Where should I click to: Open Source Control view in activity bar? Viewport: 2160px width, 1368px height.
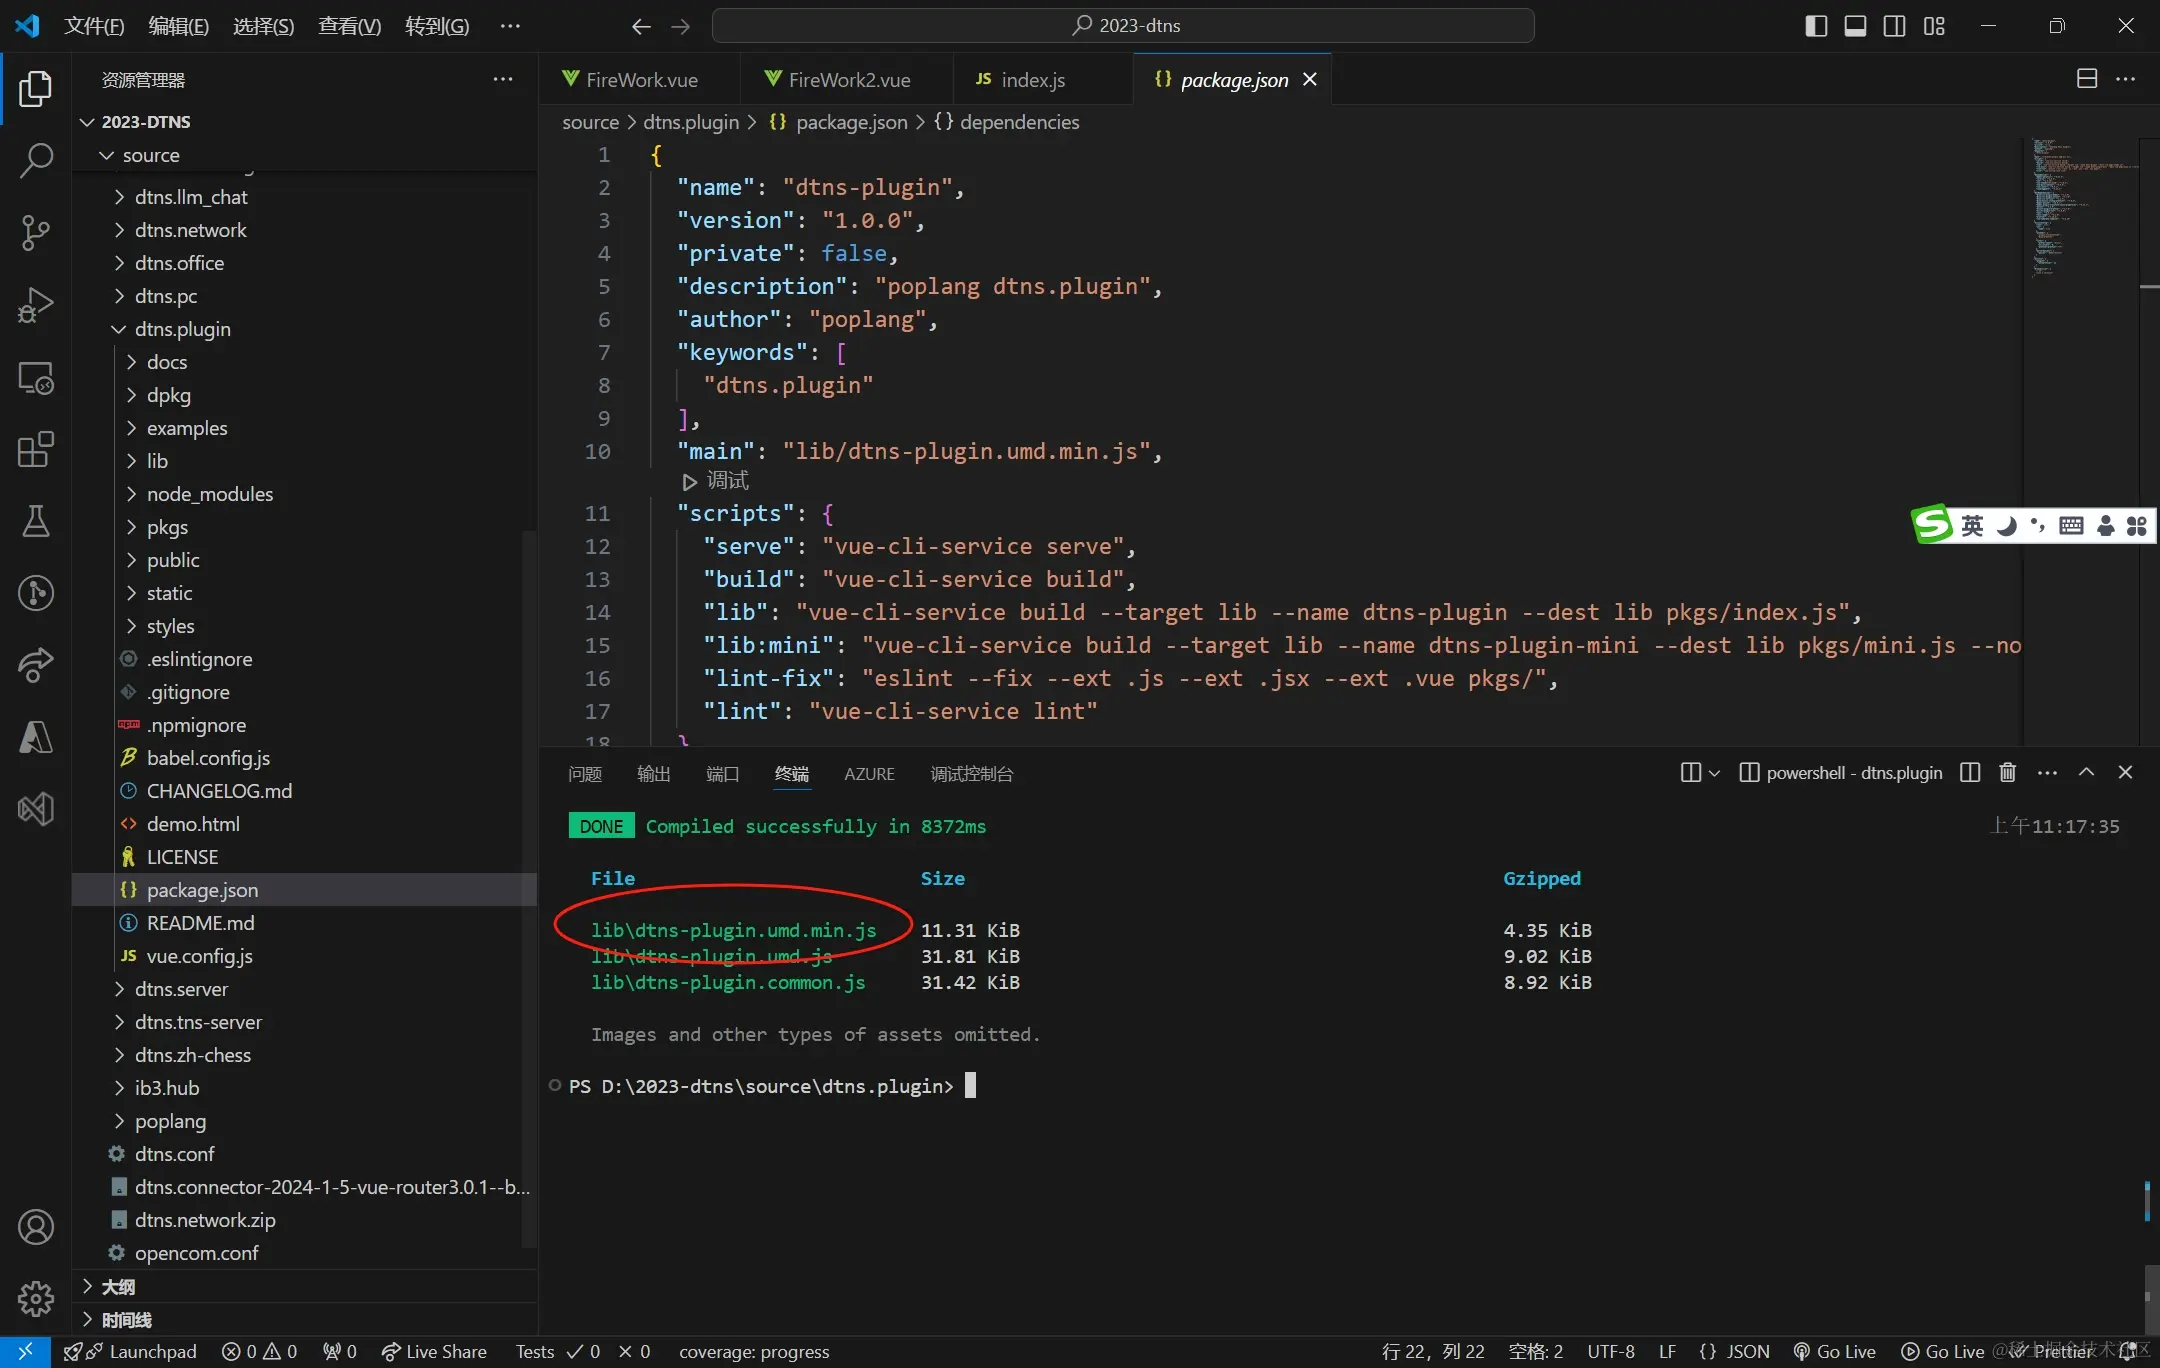pos(36,232)
